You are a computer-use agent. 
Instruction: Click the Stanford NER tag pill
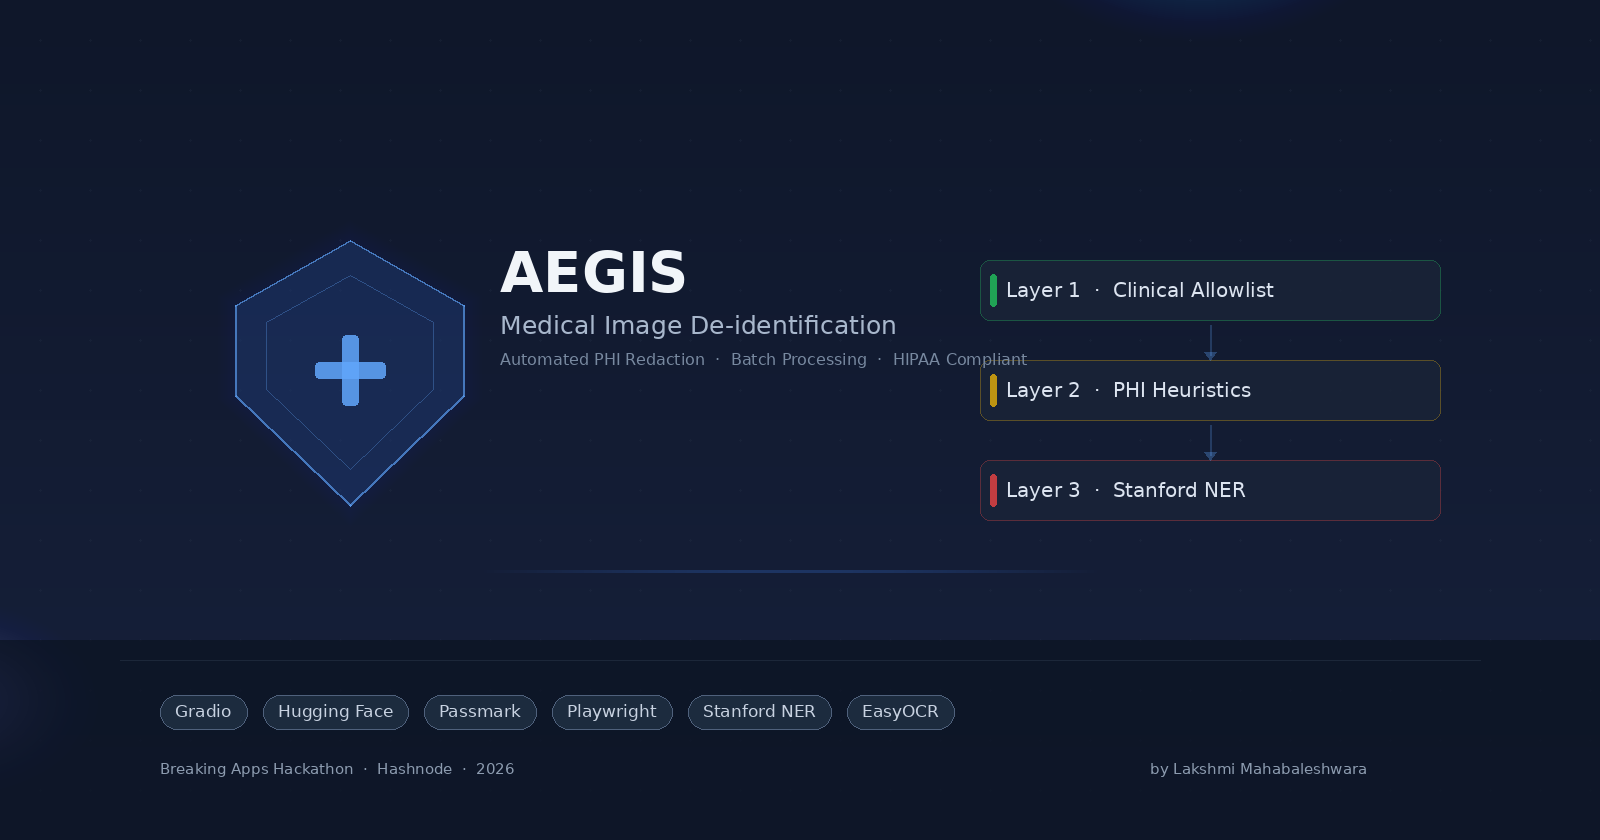pyautogui.click(x=760, y=712)
